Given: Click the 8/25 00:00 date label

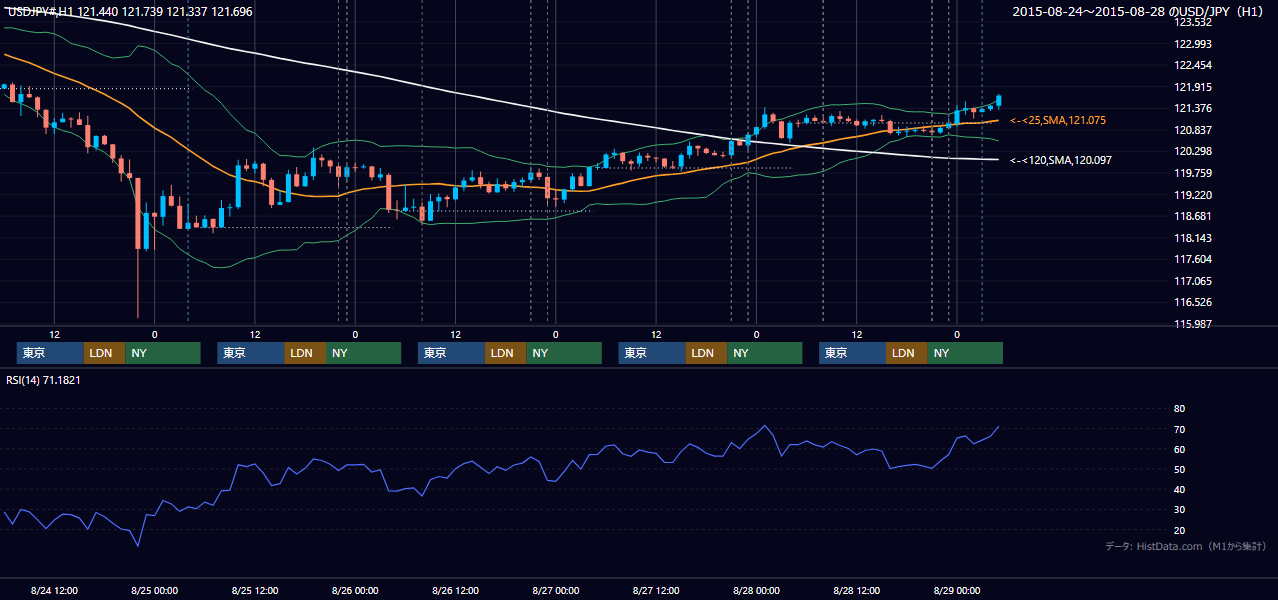Looking at the screenshot, I should (154, 590).
